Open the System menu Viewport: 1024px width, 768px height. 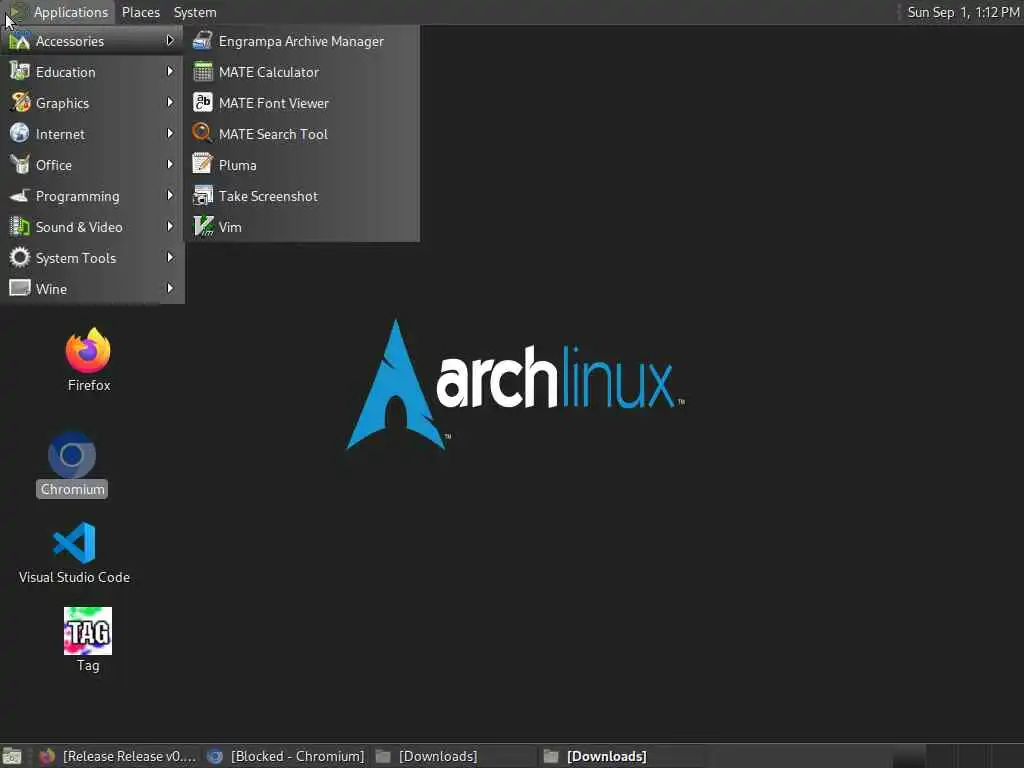pyautogui.click(x=195, y=12)
